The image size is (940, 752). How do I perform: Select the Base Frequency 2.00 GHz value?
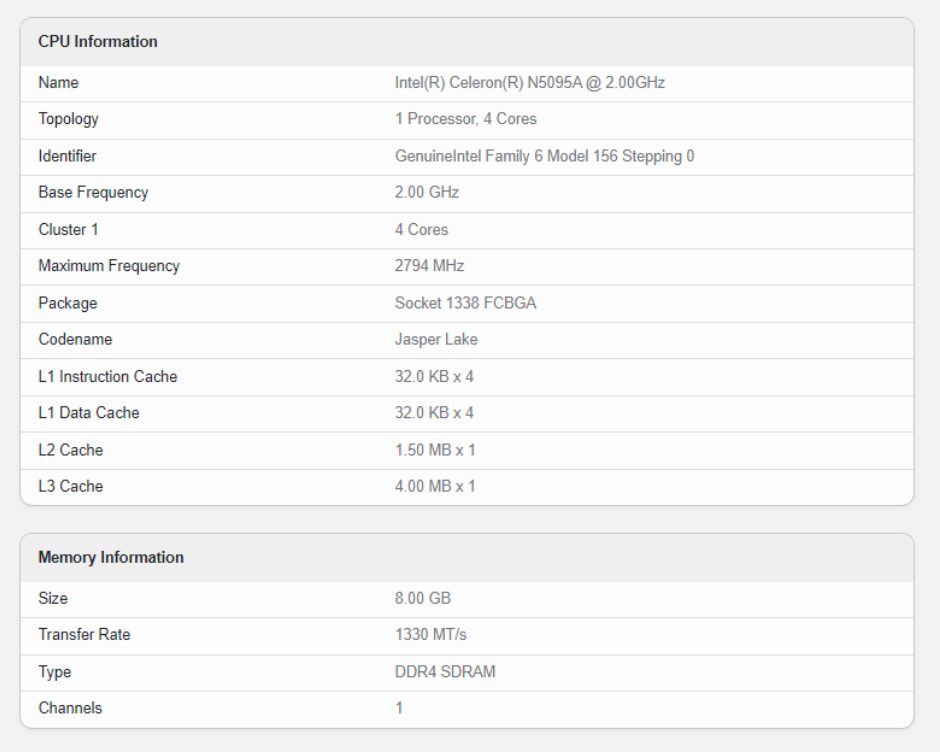coord(427,192)
